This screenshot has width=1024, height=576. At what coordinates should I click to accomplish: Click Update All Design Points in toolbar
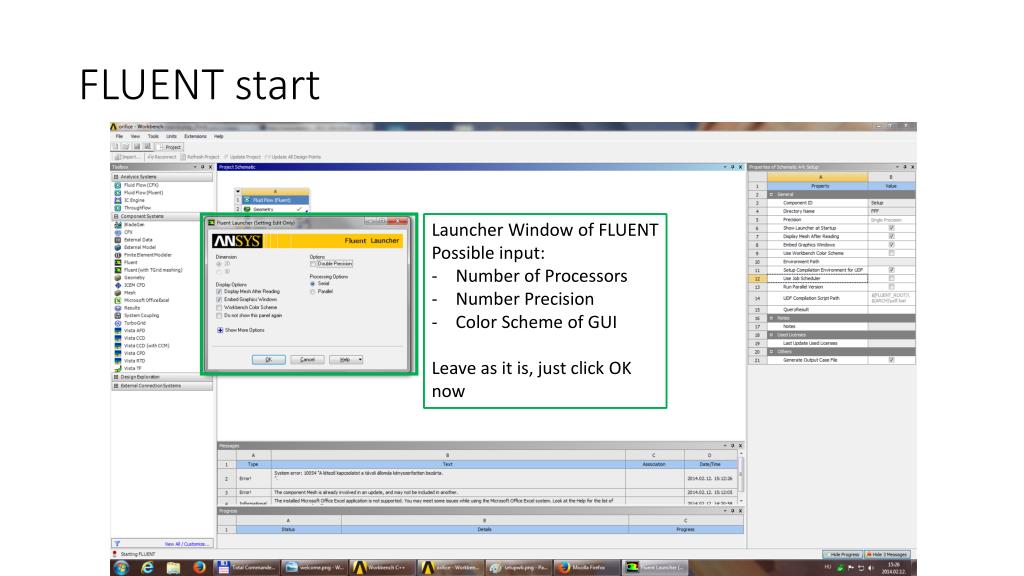coord(293,157)
